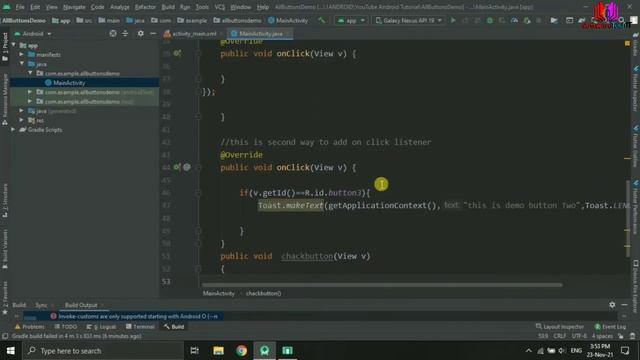This screenshot has height=360, width=640.
Task: Click the Project tool window side button
Action: point(5,47)
